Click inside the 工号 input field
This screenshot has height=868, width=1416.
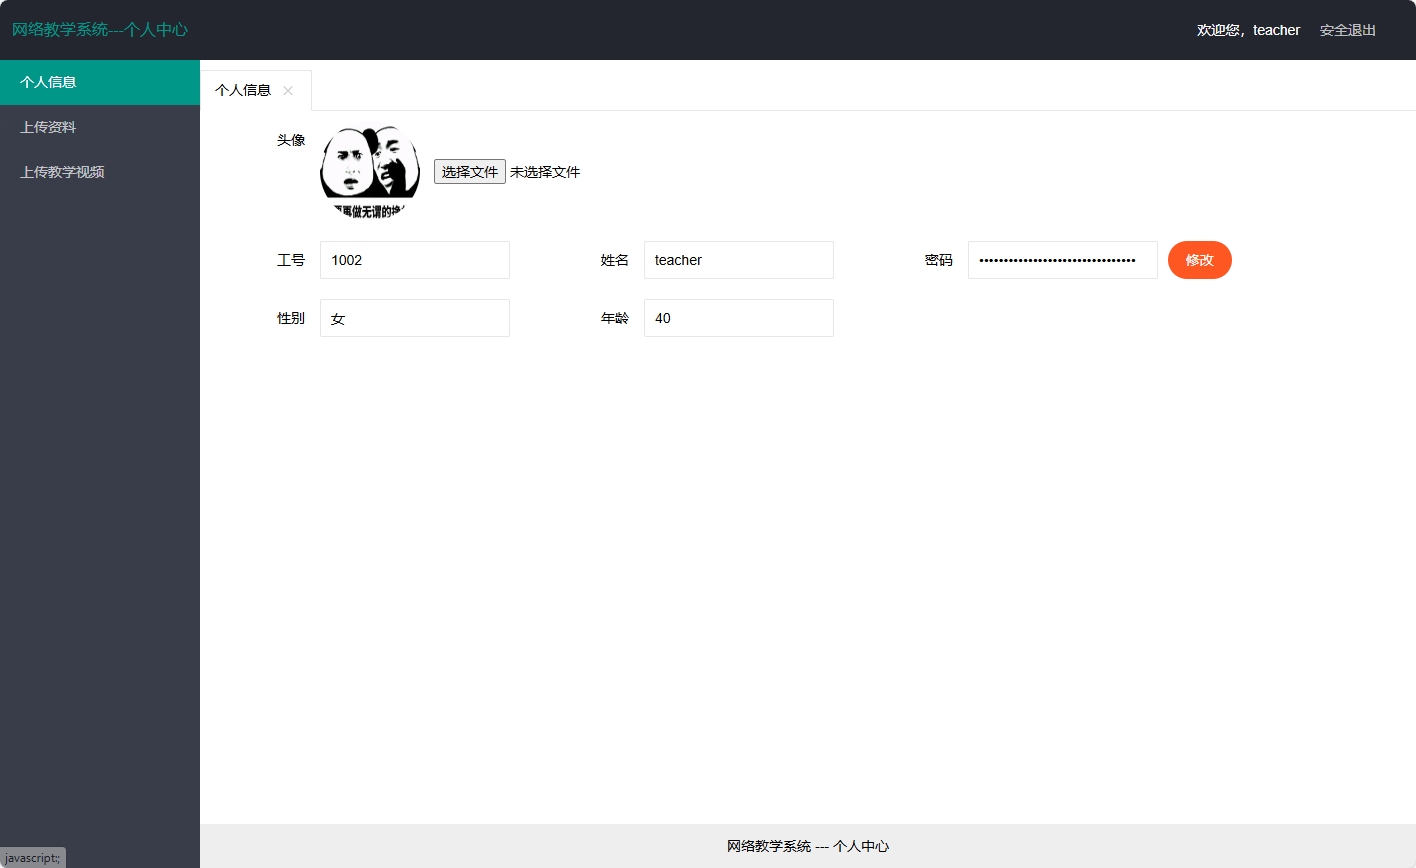pyautogui.click(x=414, y=260)
